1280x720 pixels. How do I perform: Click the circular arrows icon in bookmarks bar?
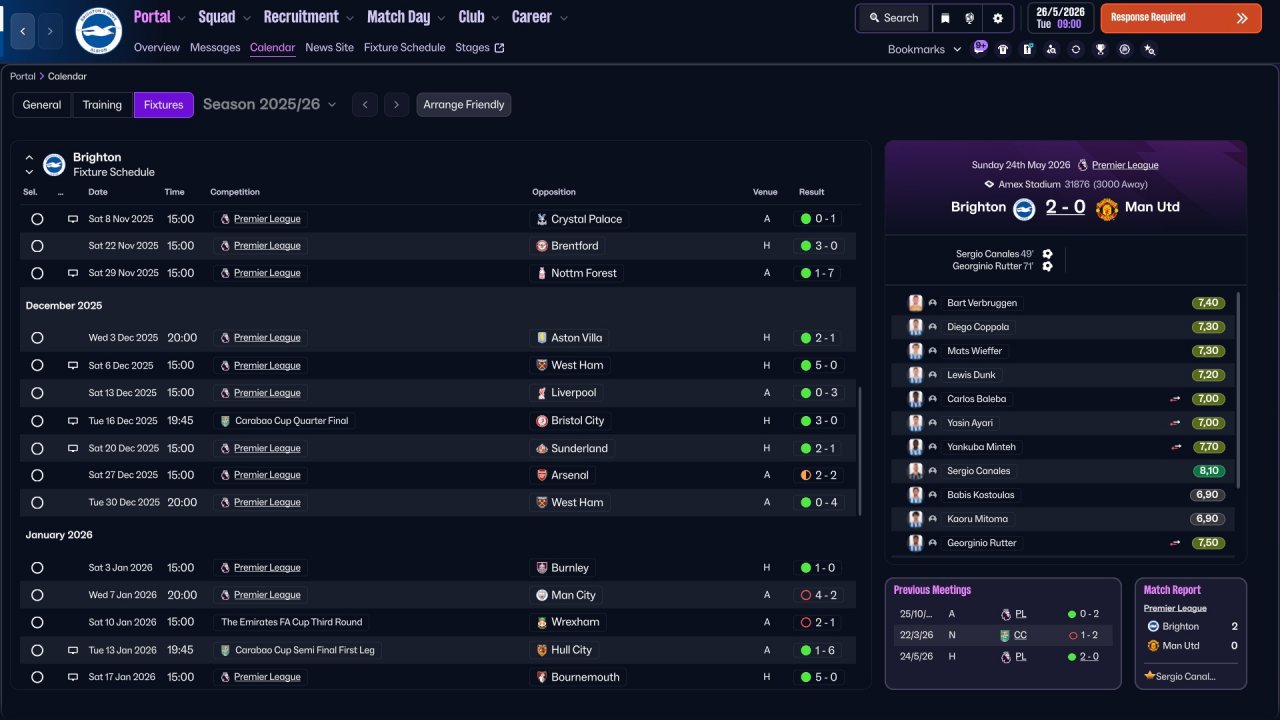[1076, 49]
